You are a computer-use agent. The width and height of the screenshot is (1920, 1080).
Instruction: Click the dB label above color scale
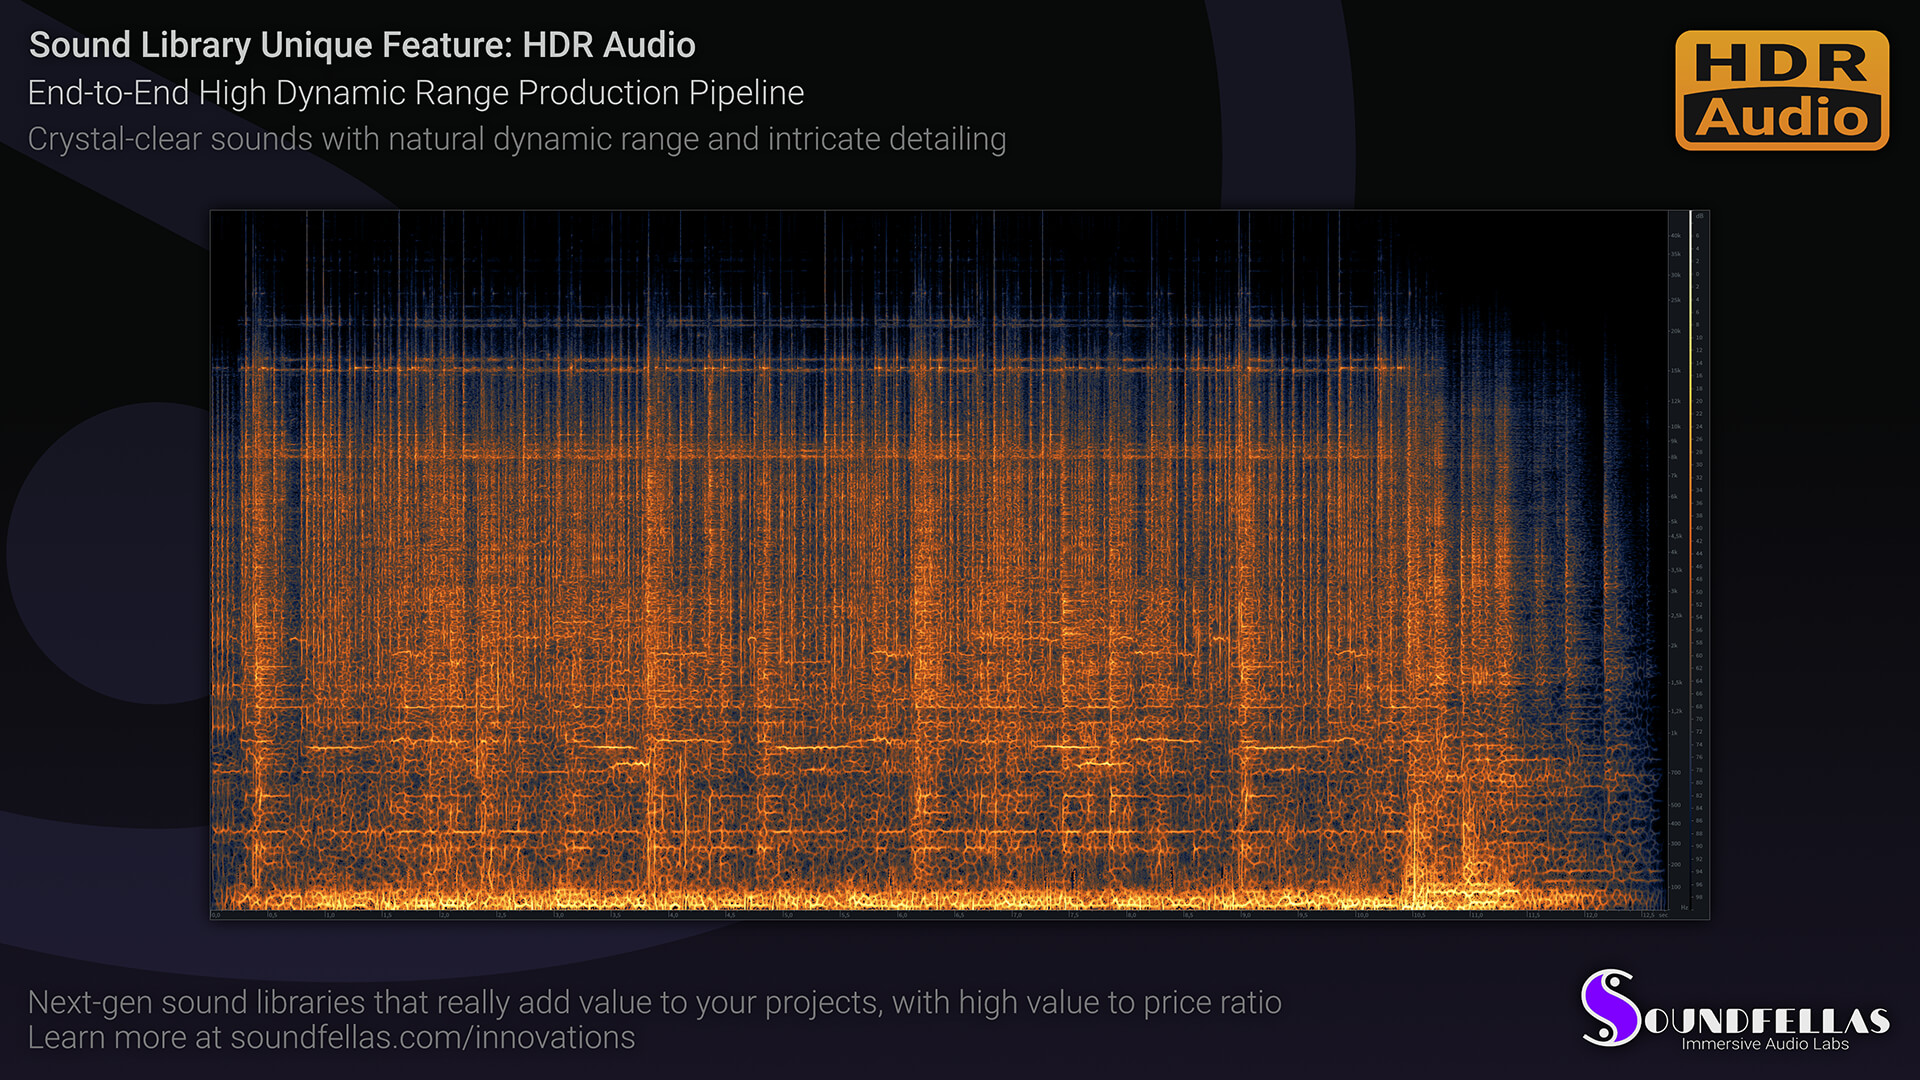[1699, 216]
